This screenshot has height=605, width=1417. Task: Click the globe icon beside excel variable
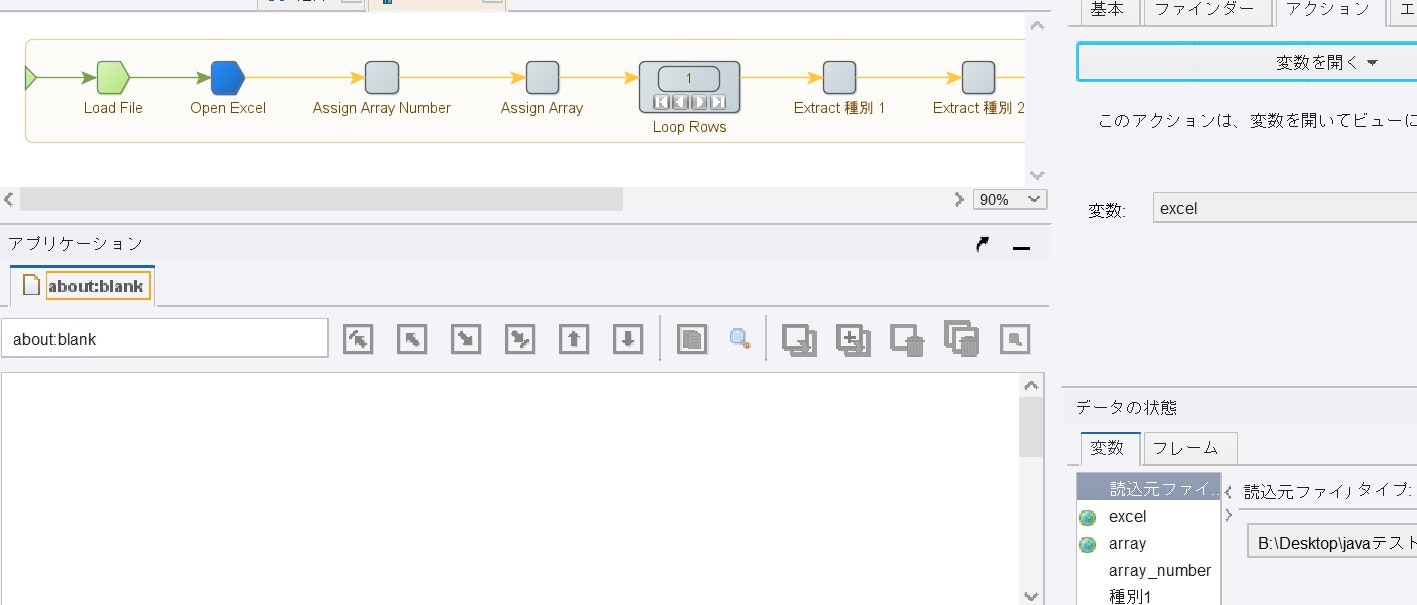pyautogui.click(x=1088, y=518)
